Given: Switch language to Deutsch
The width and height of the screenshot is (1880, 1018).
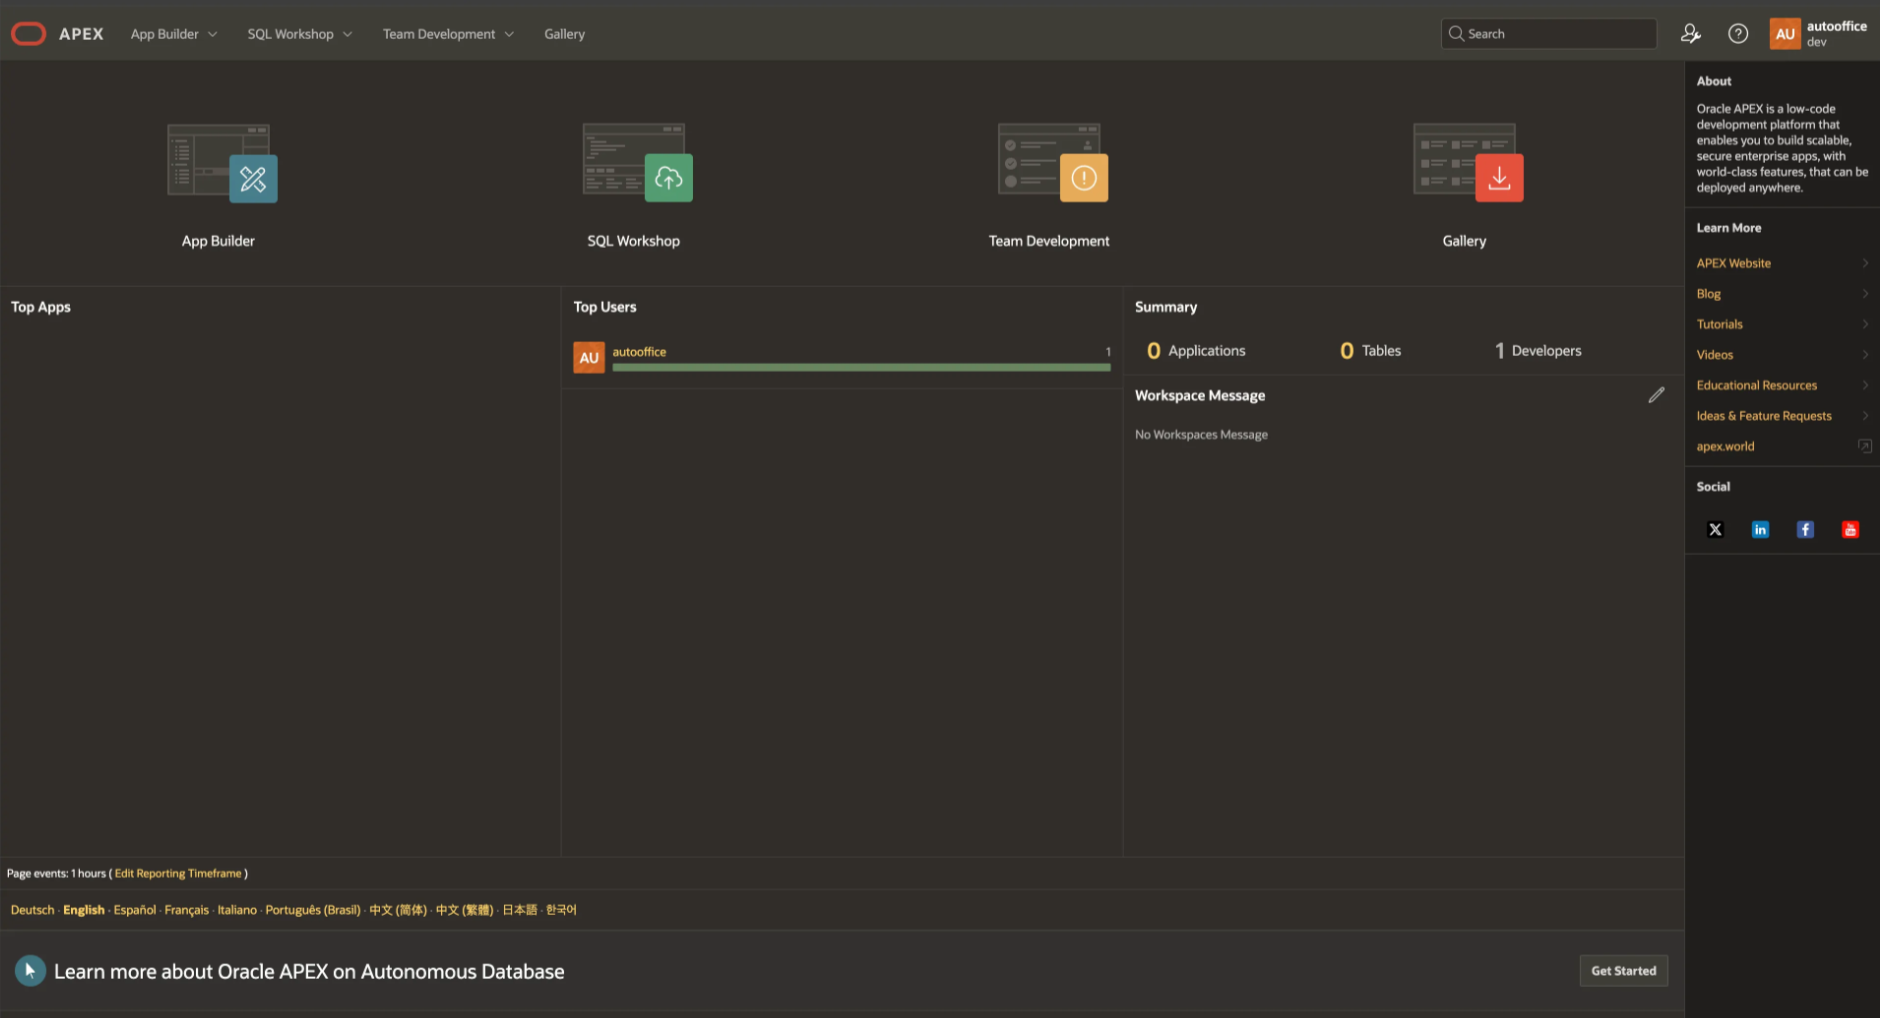Looking at the screenshot, I should click(x=32, y=910).
